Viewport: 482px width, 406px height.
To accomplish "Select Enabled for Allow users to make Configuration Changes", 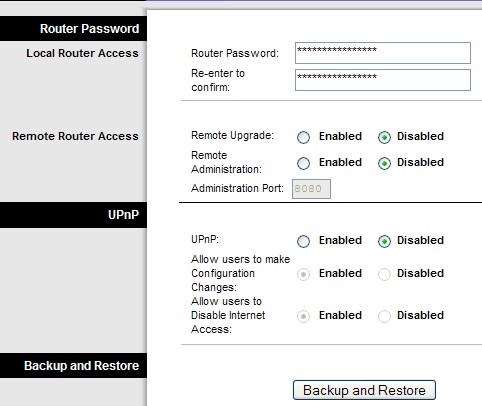I will click(303, 274).
